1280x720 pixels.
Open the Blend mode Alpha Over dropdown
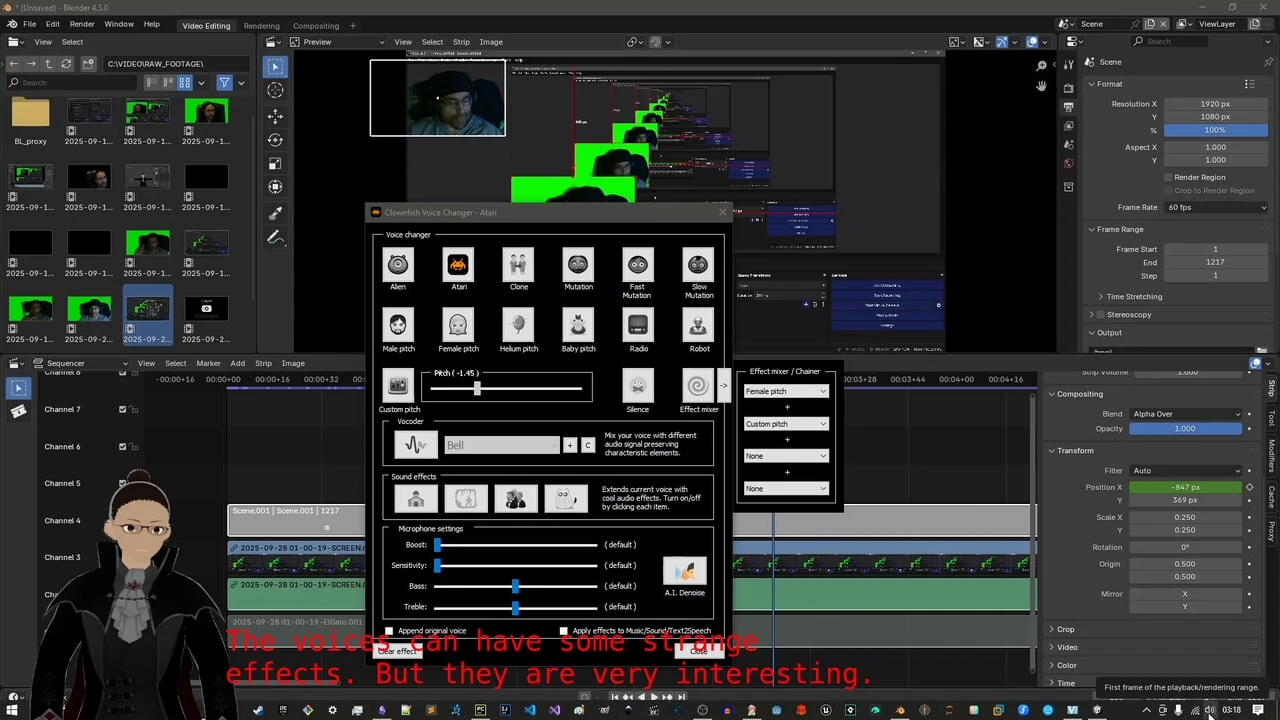click(1185, 414)
